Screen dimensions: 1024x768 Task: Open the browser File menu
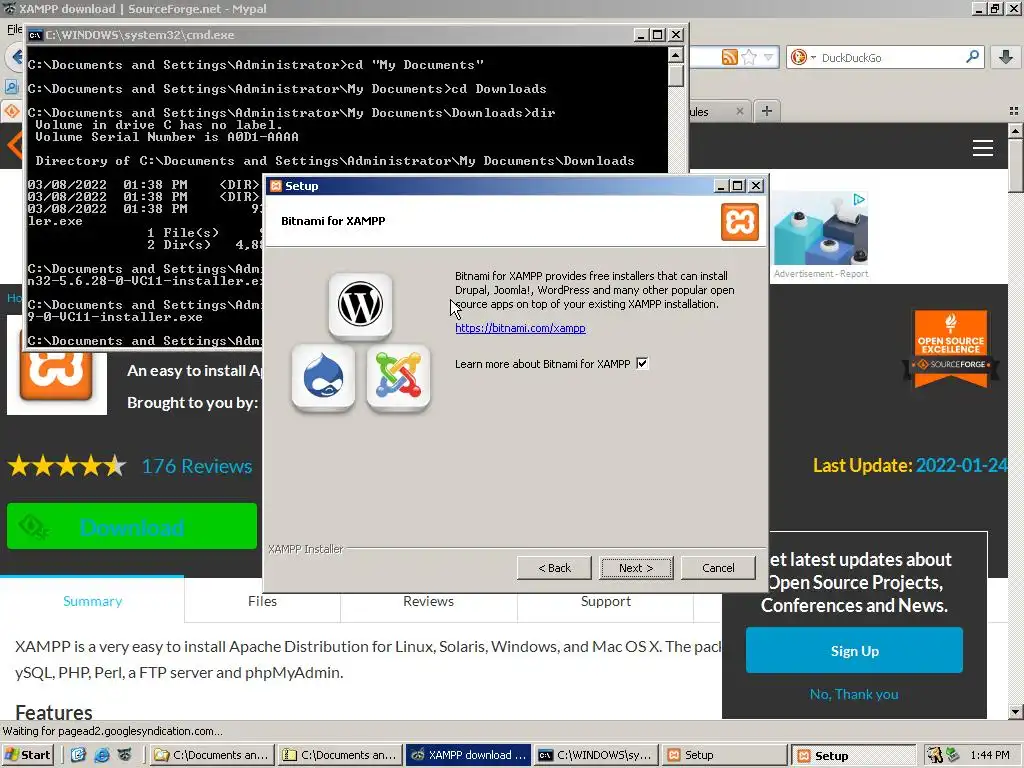click(14, 29)
